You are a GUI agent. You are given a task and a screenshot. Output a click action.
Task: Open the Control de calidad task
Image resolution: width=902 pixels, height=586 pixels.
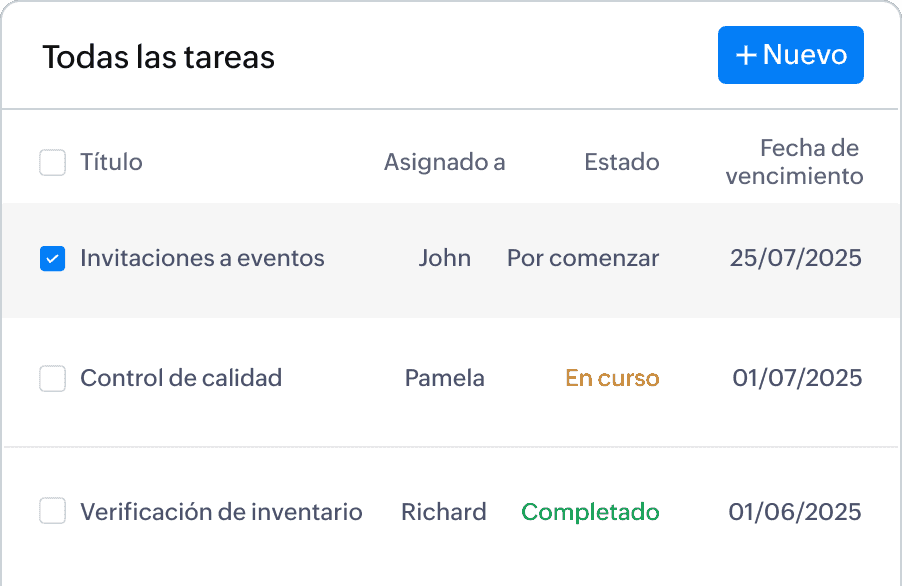click(x=181, y=378)
